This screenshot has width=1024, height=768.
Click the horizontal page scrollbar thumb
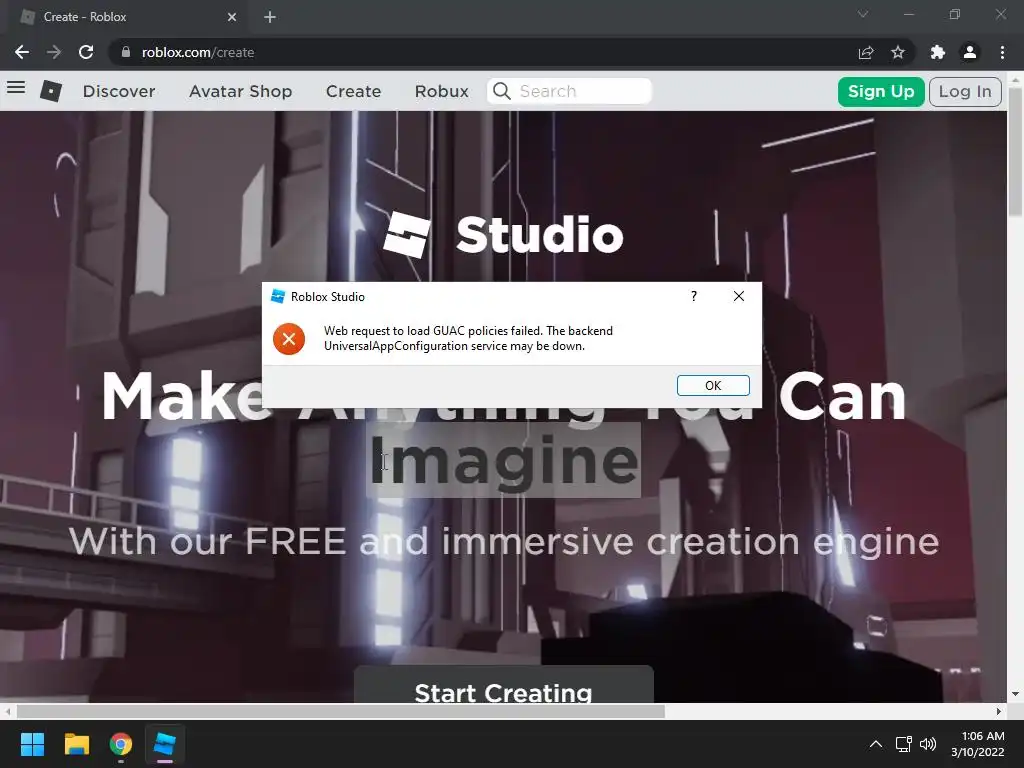(x=340, y=711)
